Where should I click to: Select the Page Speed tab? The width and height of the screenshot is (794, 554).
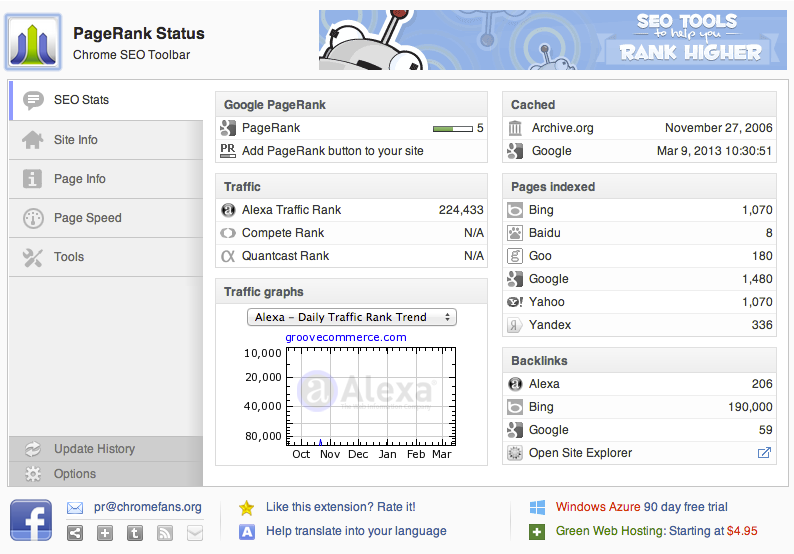click(106, 218)
